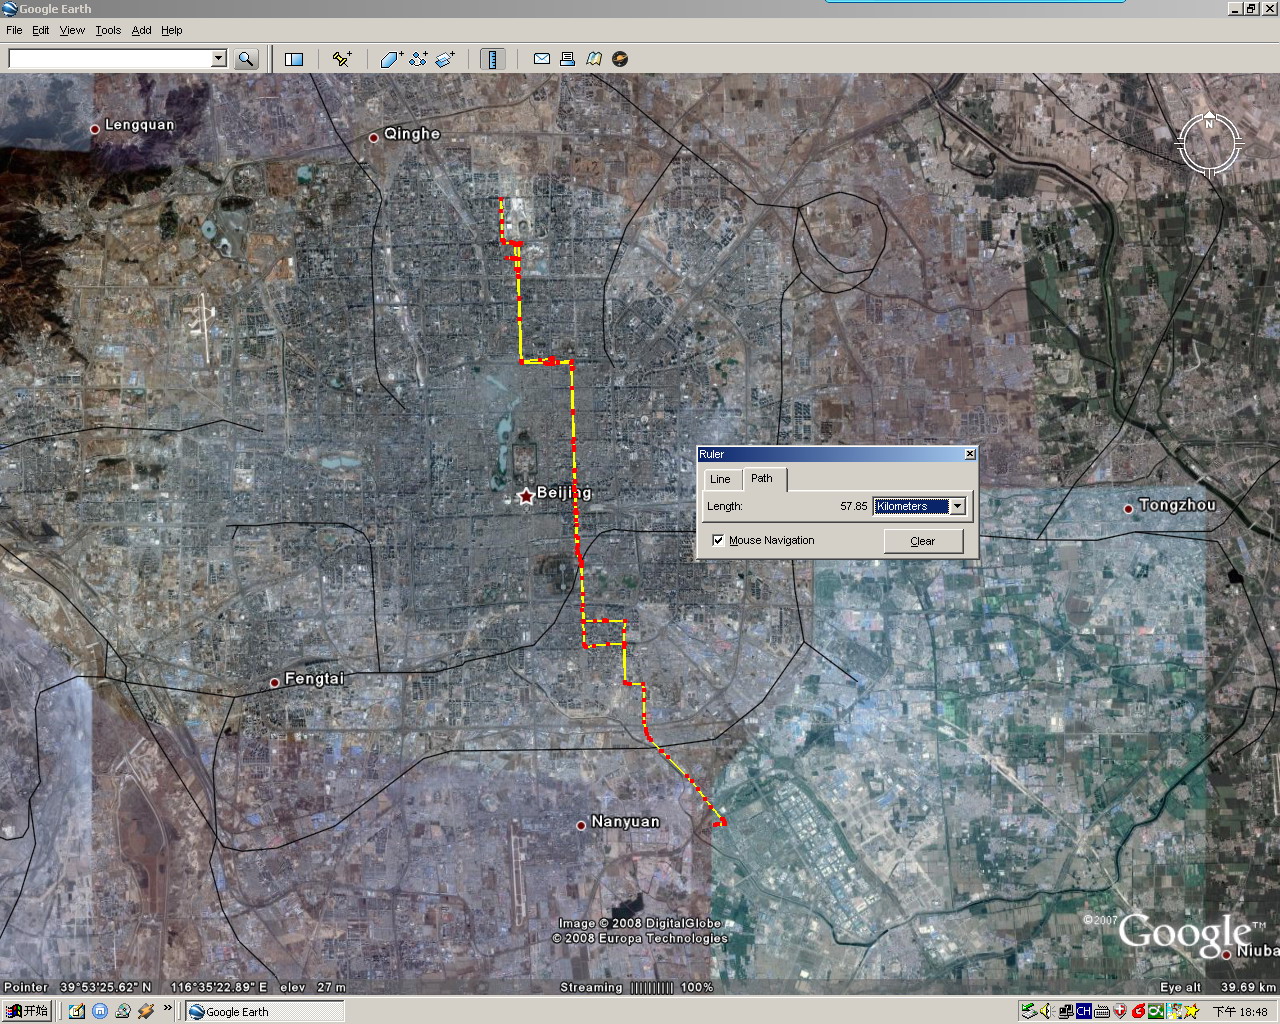Click the Fengtai placemark label
This screenshot has width=1280, height=1024.
pos(314,678)
